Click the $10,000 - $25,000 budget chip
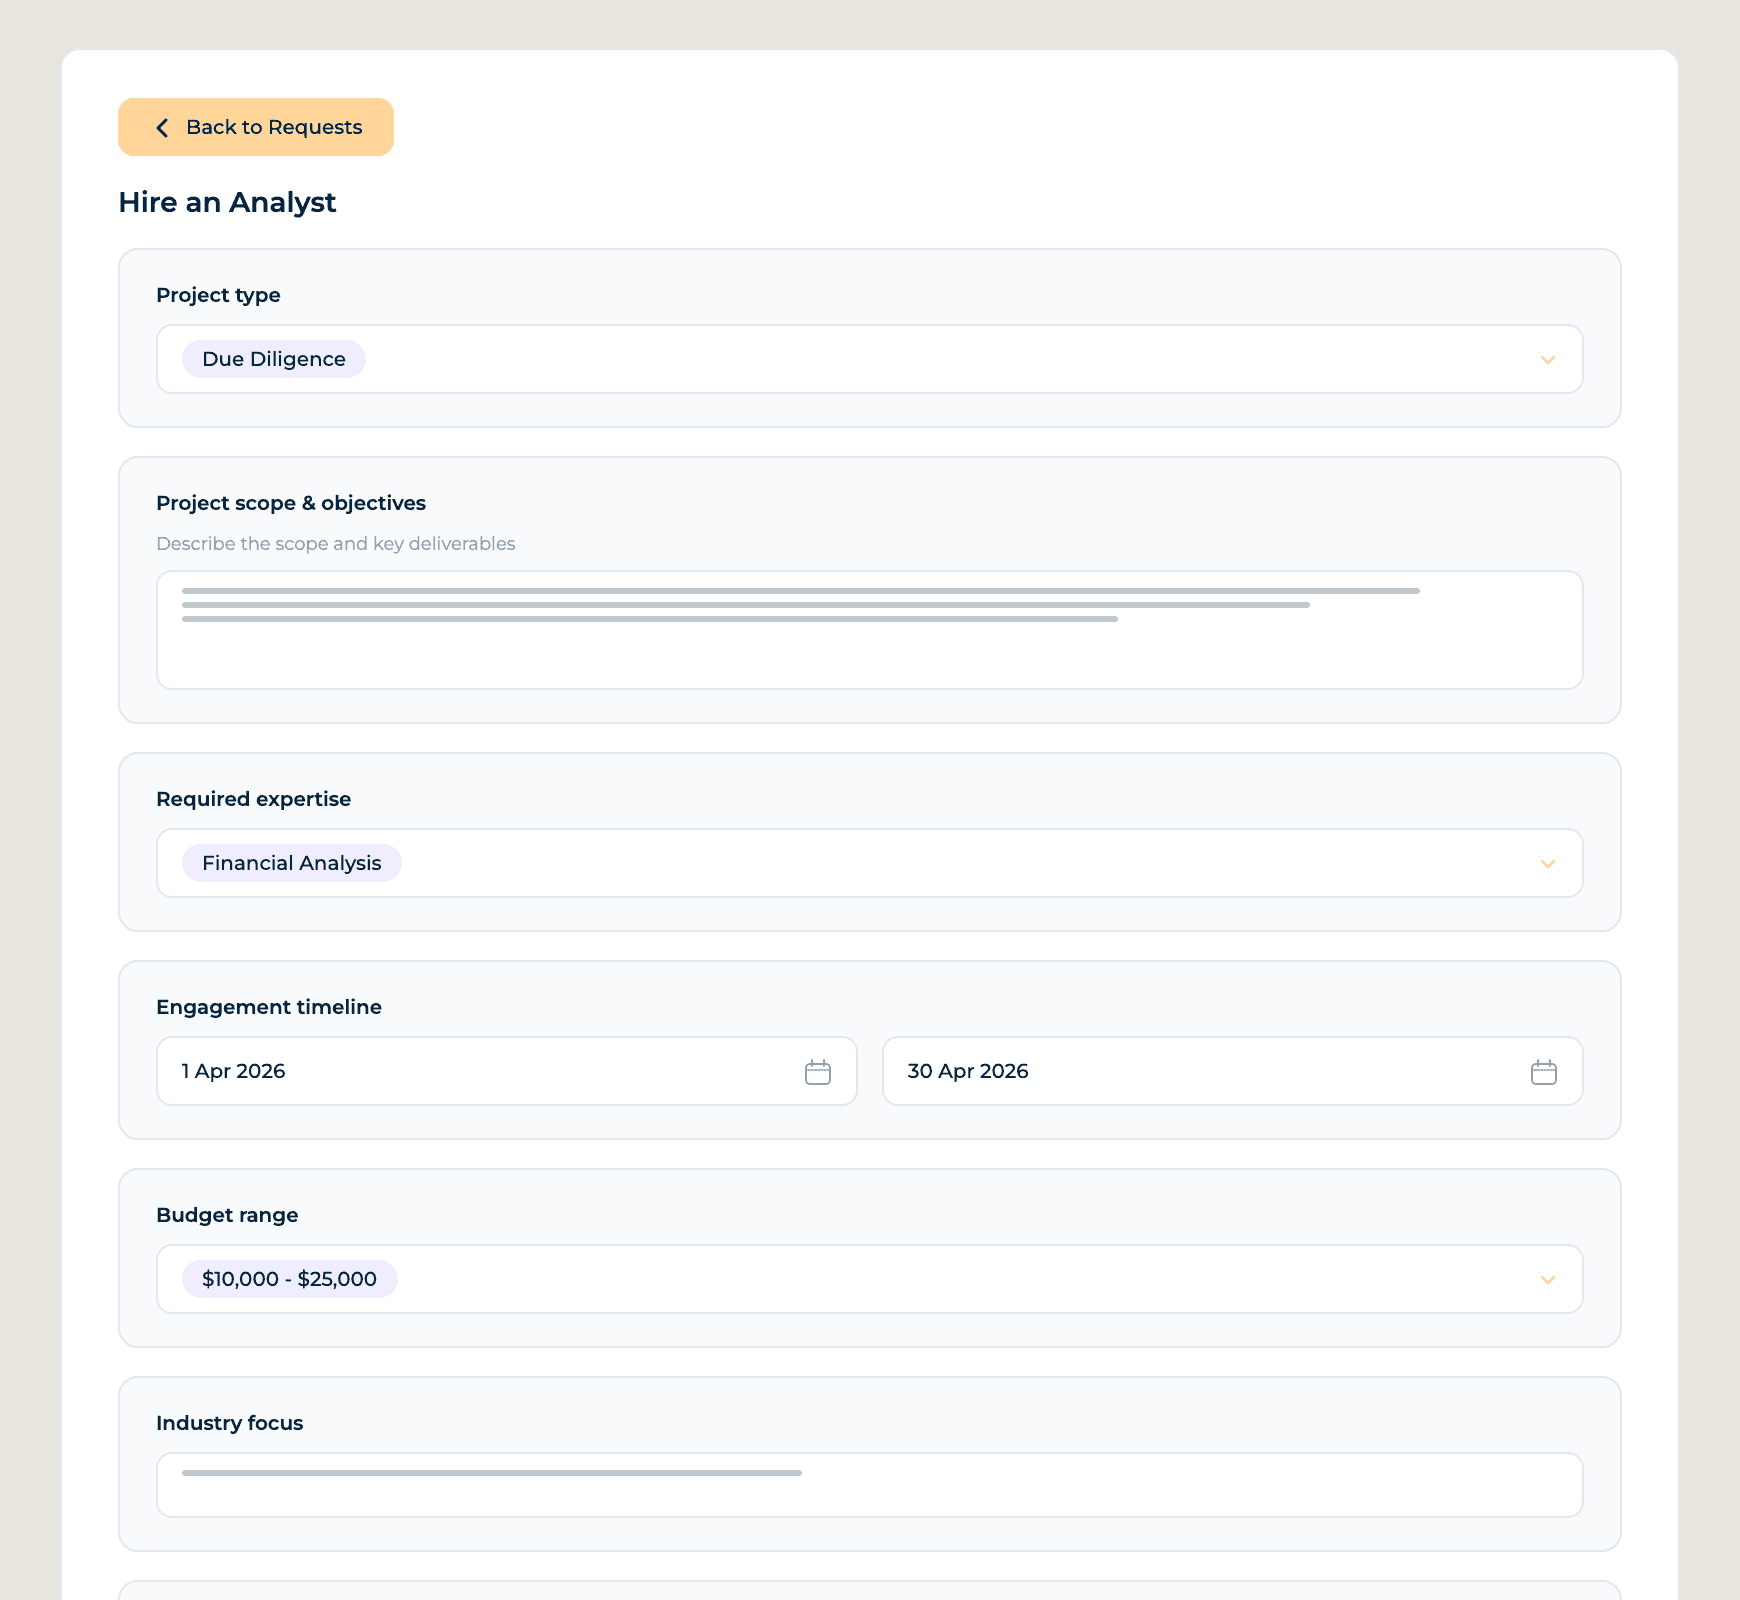Viewport: 1740px width, 1600px height. point(289,1280)
